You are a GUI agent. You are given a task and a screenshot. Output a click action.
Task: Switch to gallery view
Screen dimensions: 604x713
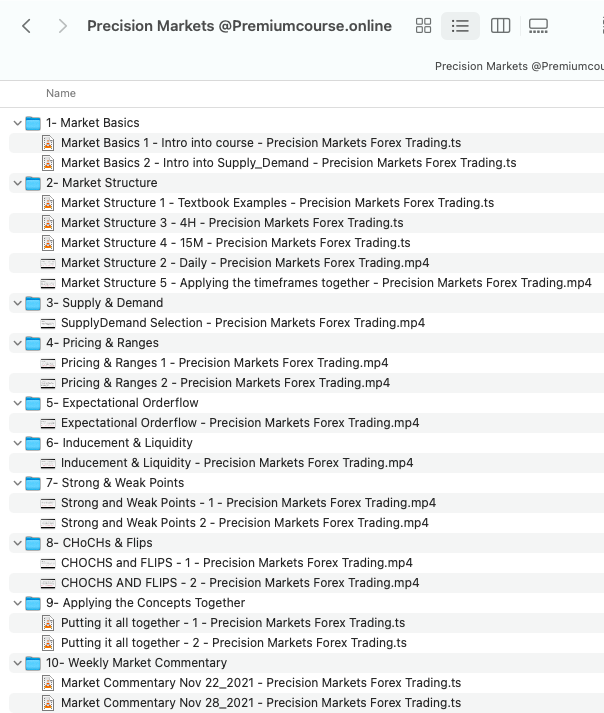pos(539,26)
